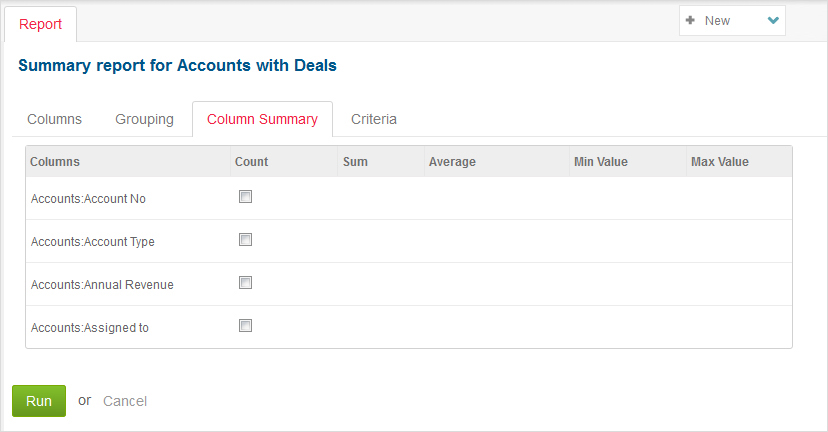Check Count for Accounts:Assigned to

(x=246, y=325)
